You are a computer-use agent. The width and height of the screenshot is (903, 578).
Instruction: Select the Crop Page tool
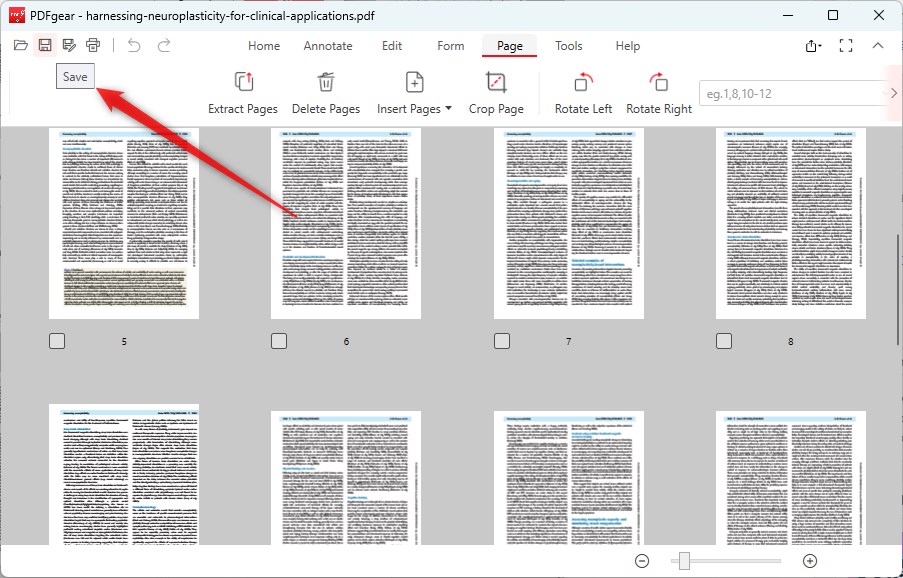[496, 92]
